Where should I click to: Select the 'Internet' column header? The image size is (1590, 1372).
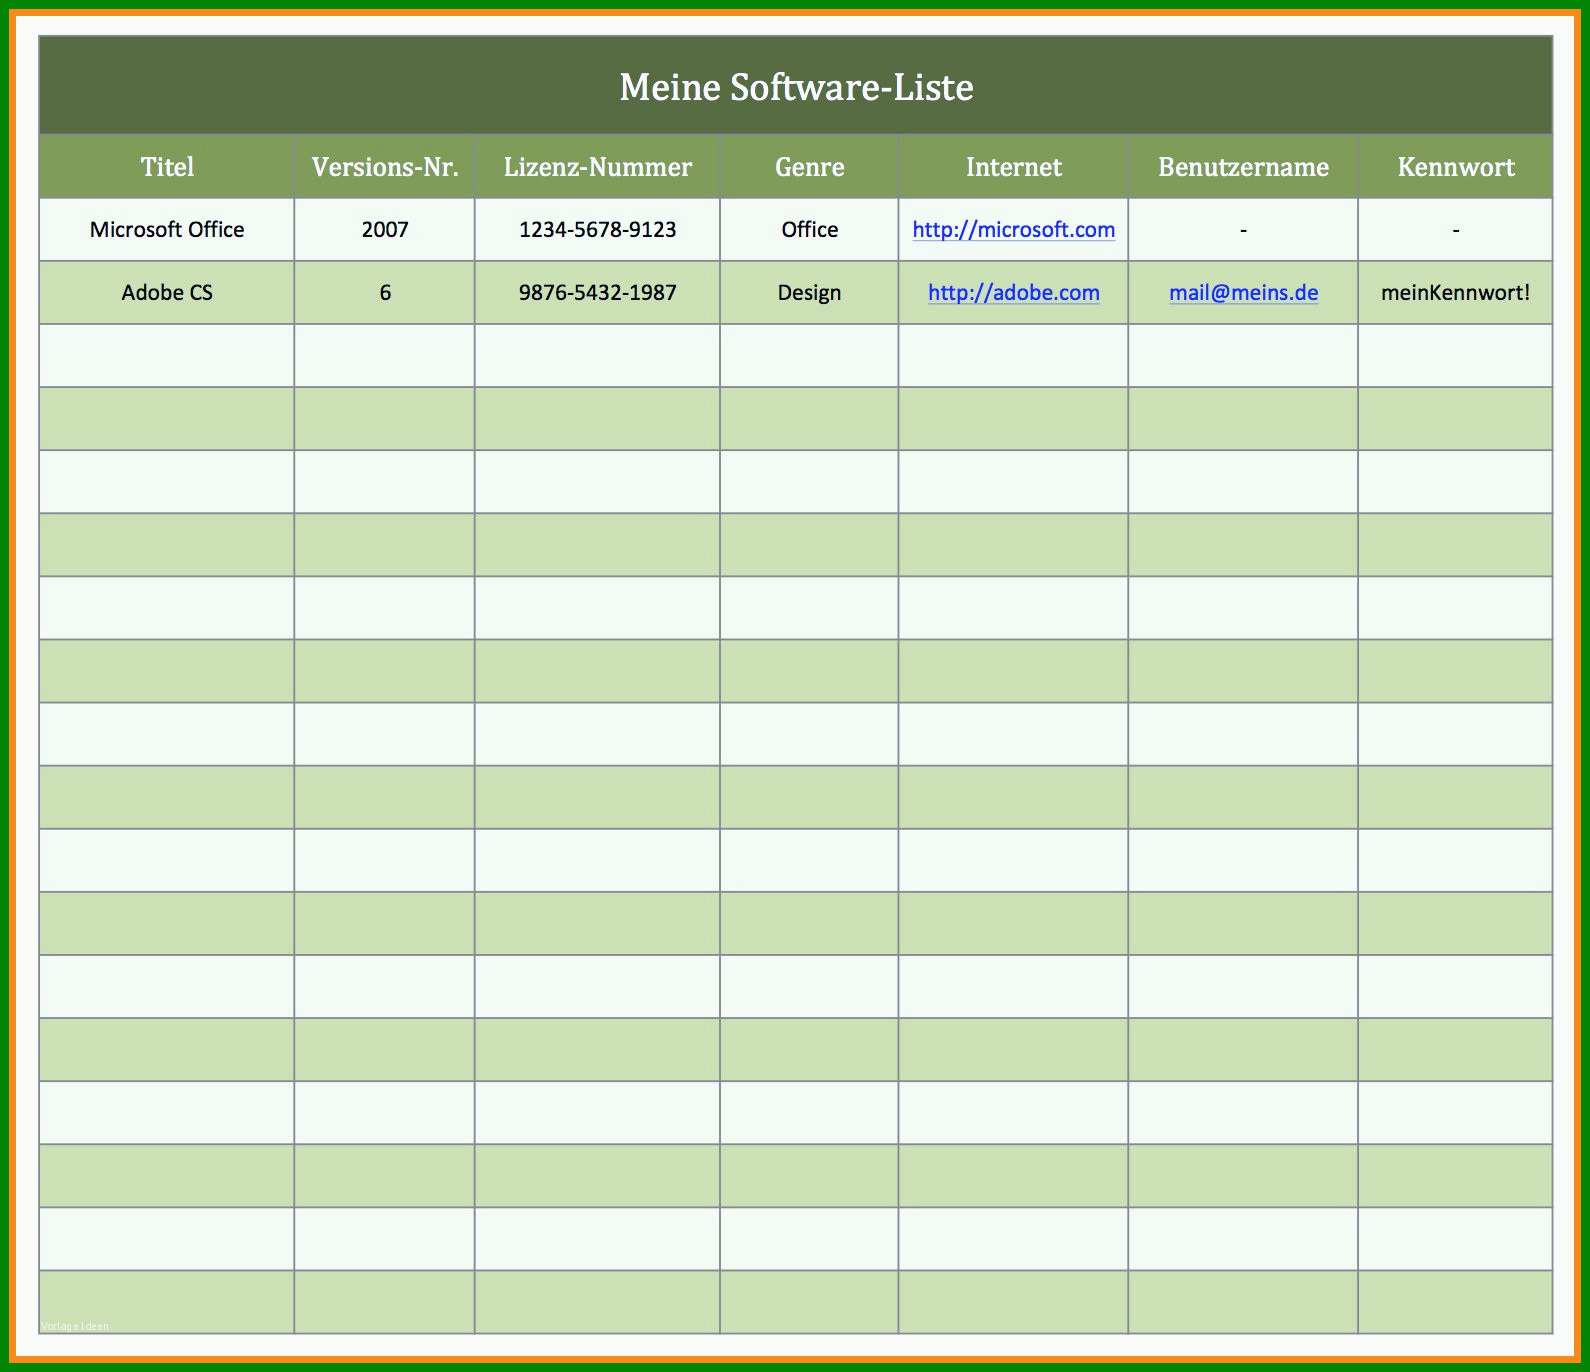[1014, 166]
